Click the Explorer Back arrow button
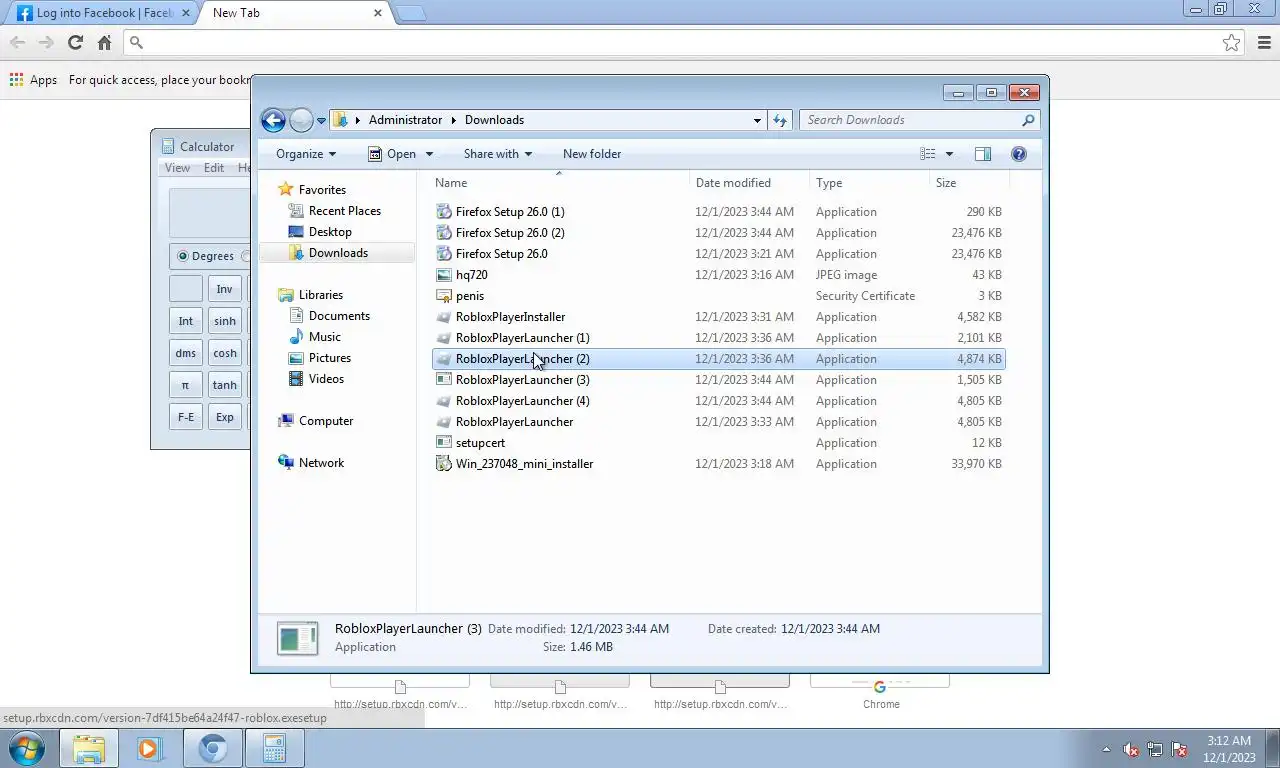Viewport: 1280px width, 768px height. 273,120
